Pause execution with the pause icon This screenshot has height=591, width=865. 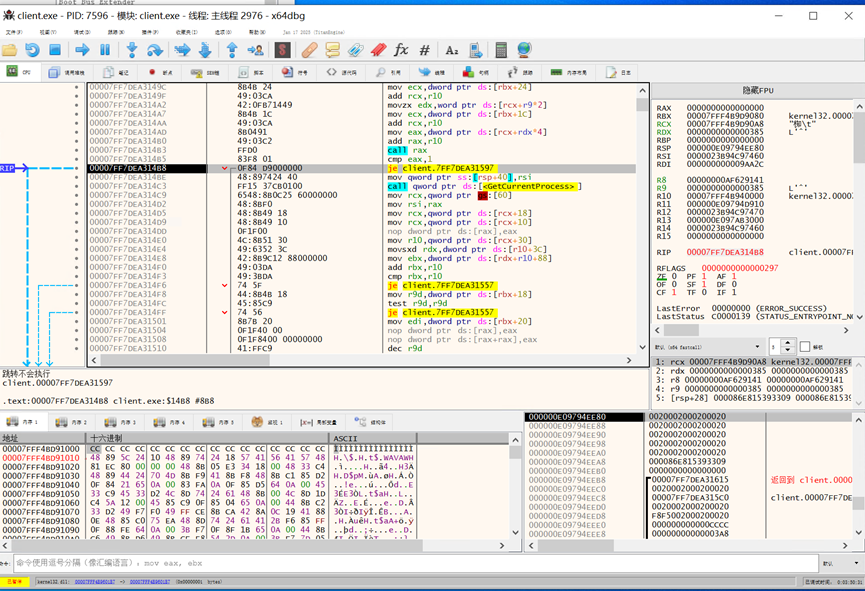[x=105, y=50]
